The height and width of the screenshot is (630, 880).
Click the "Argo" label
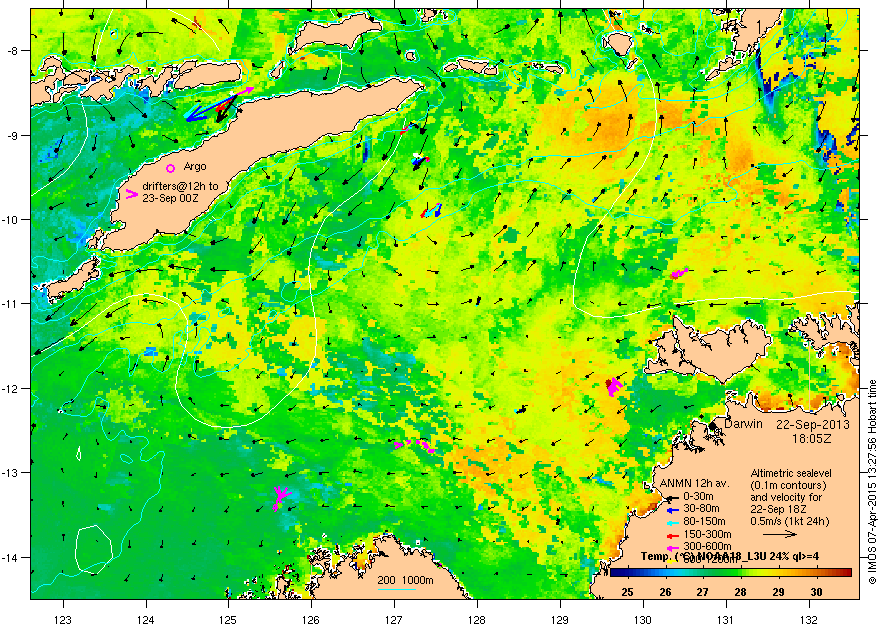tap(195, 167)
